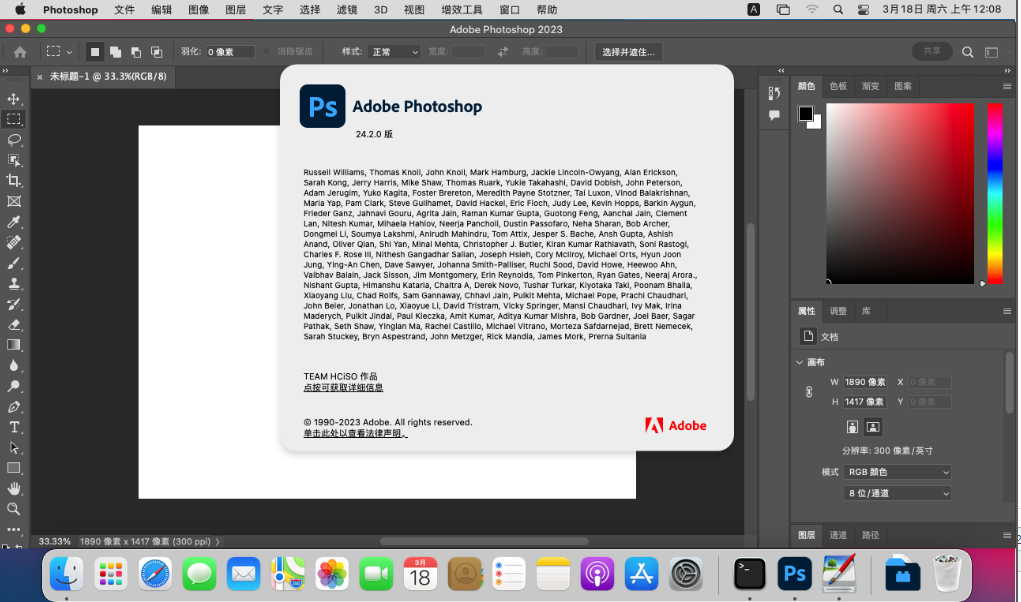
Task: Select the Hand tool
Action: tap(14, 489)
